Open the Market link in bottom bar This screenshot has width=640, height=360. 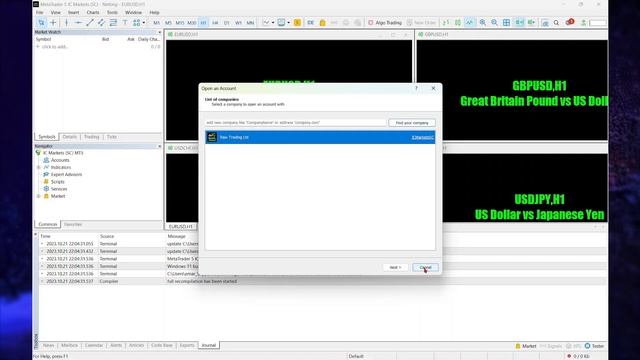(526, 346)
